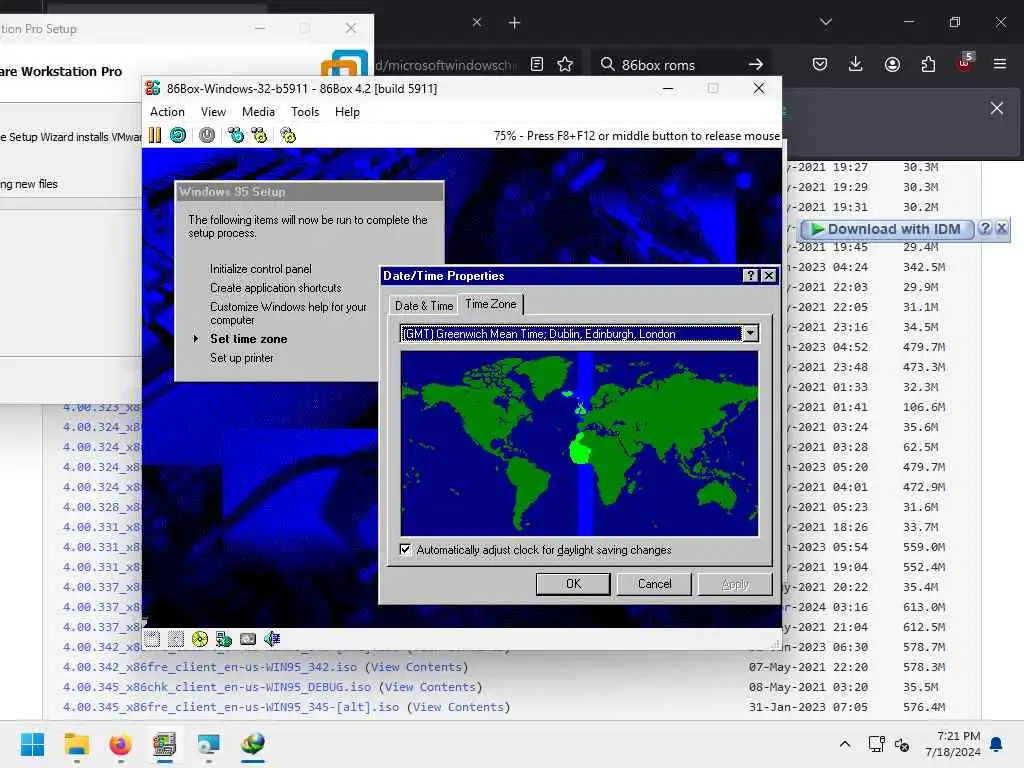
Task: Close the dark Firefox notification bar
Action: click(x=997, y=108)
